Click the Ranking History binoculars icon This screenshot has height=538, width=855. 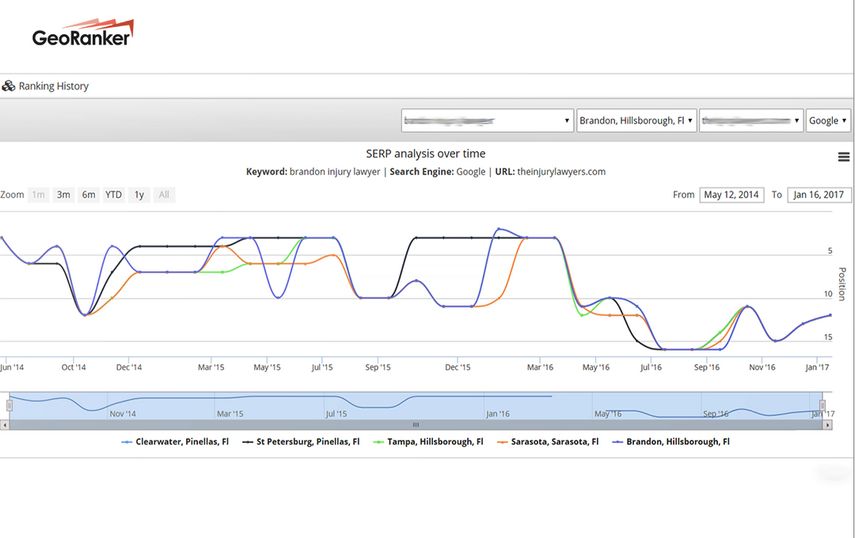8,86
